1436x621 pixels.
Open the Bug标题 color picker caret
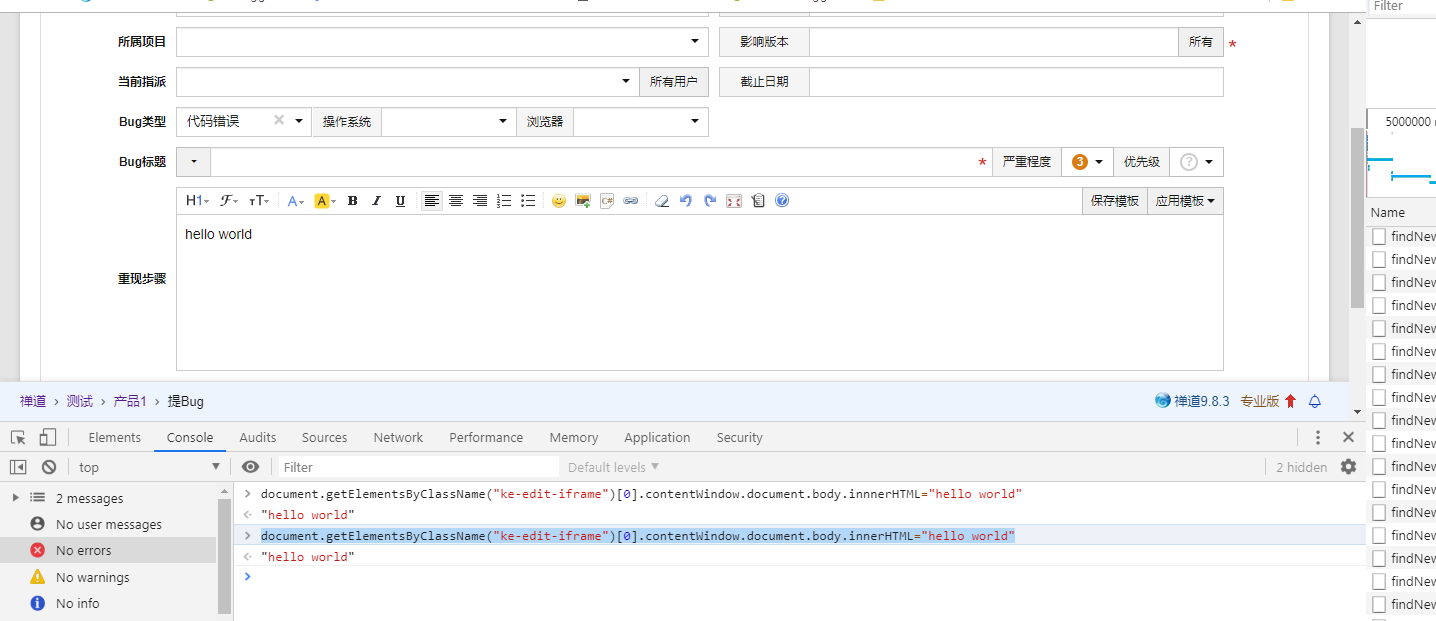pos(193,162)
